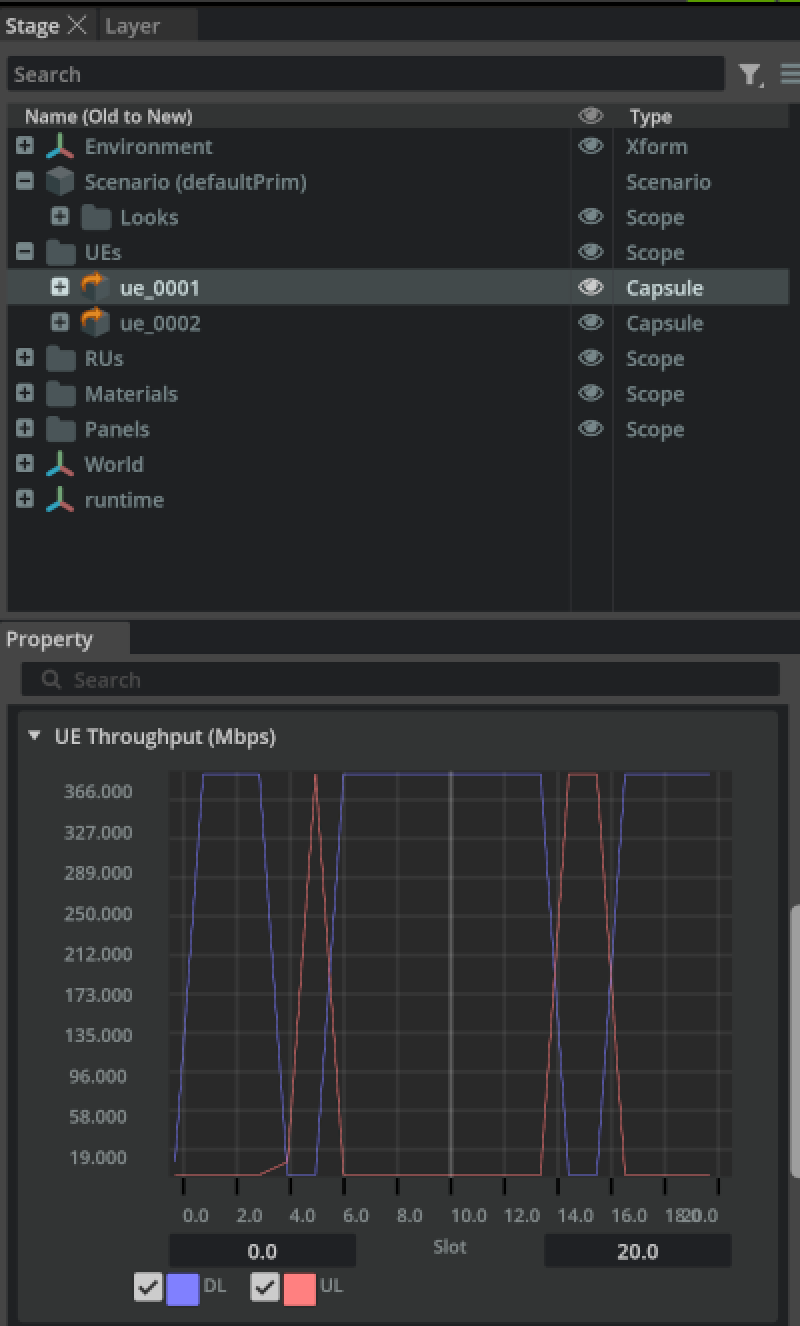Uncheck the DL series checkbox
Screen dimensions: 800x1326
pyautogui.click(x=148, y=1288)
